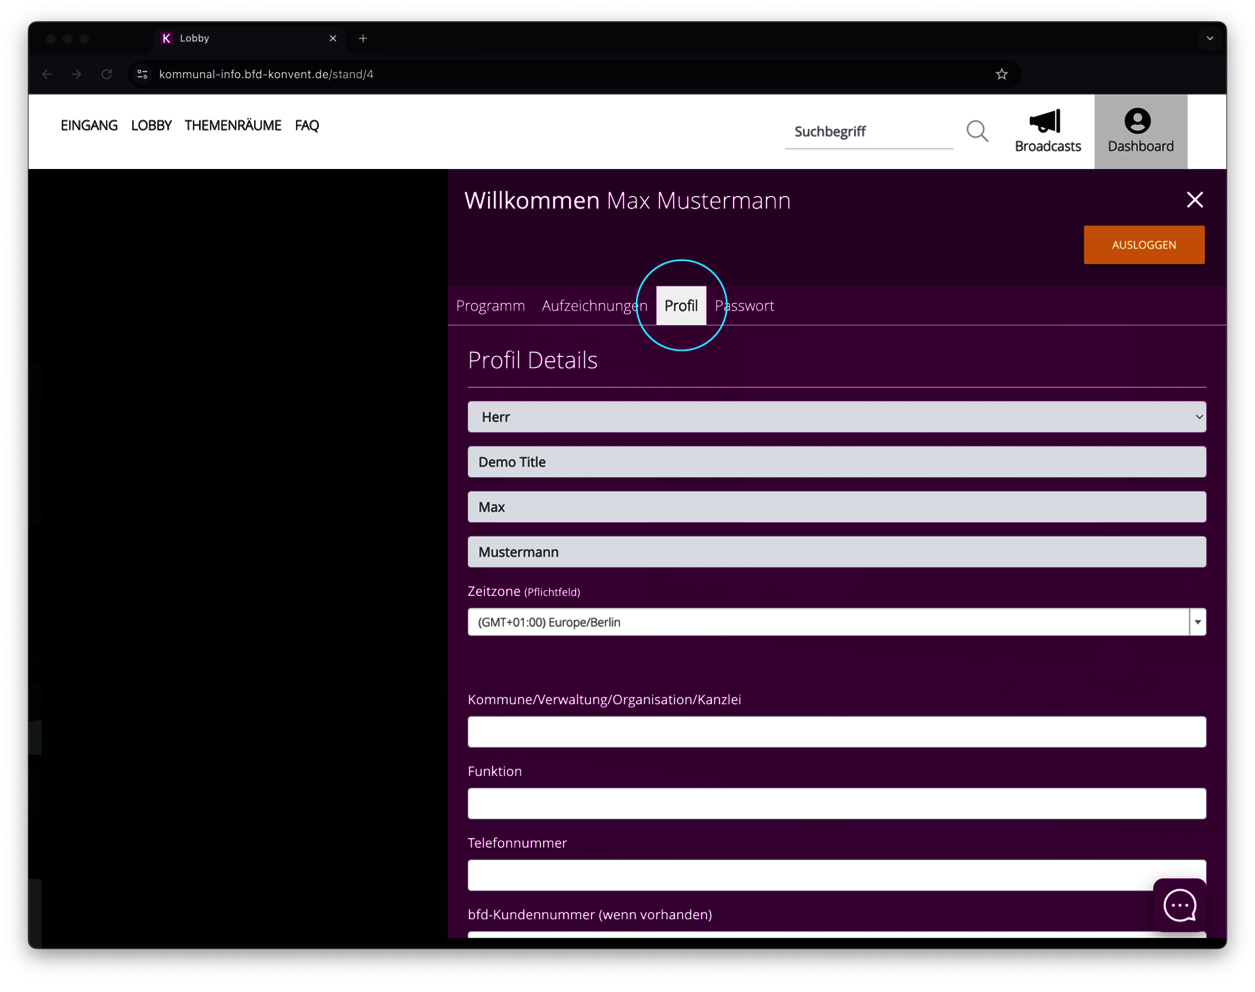View site information icon in address bar
Screen dimensions: 1255x992
(142, 74)
